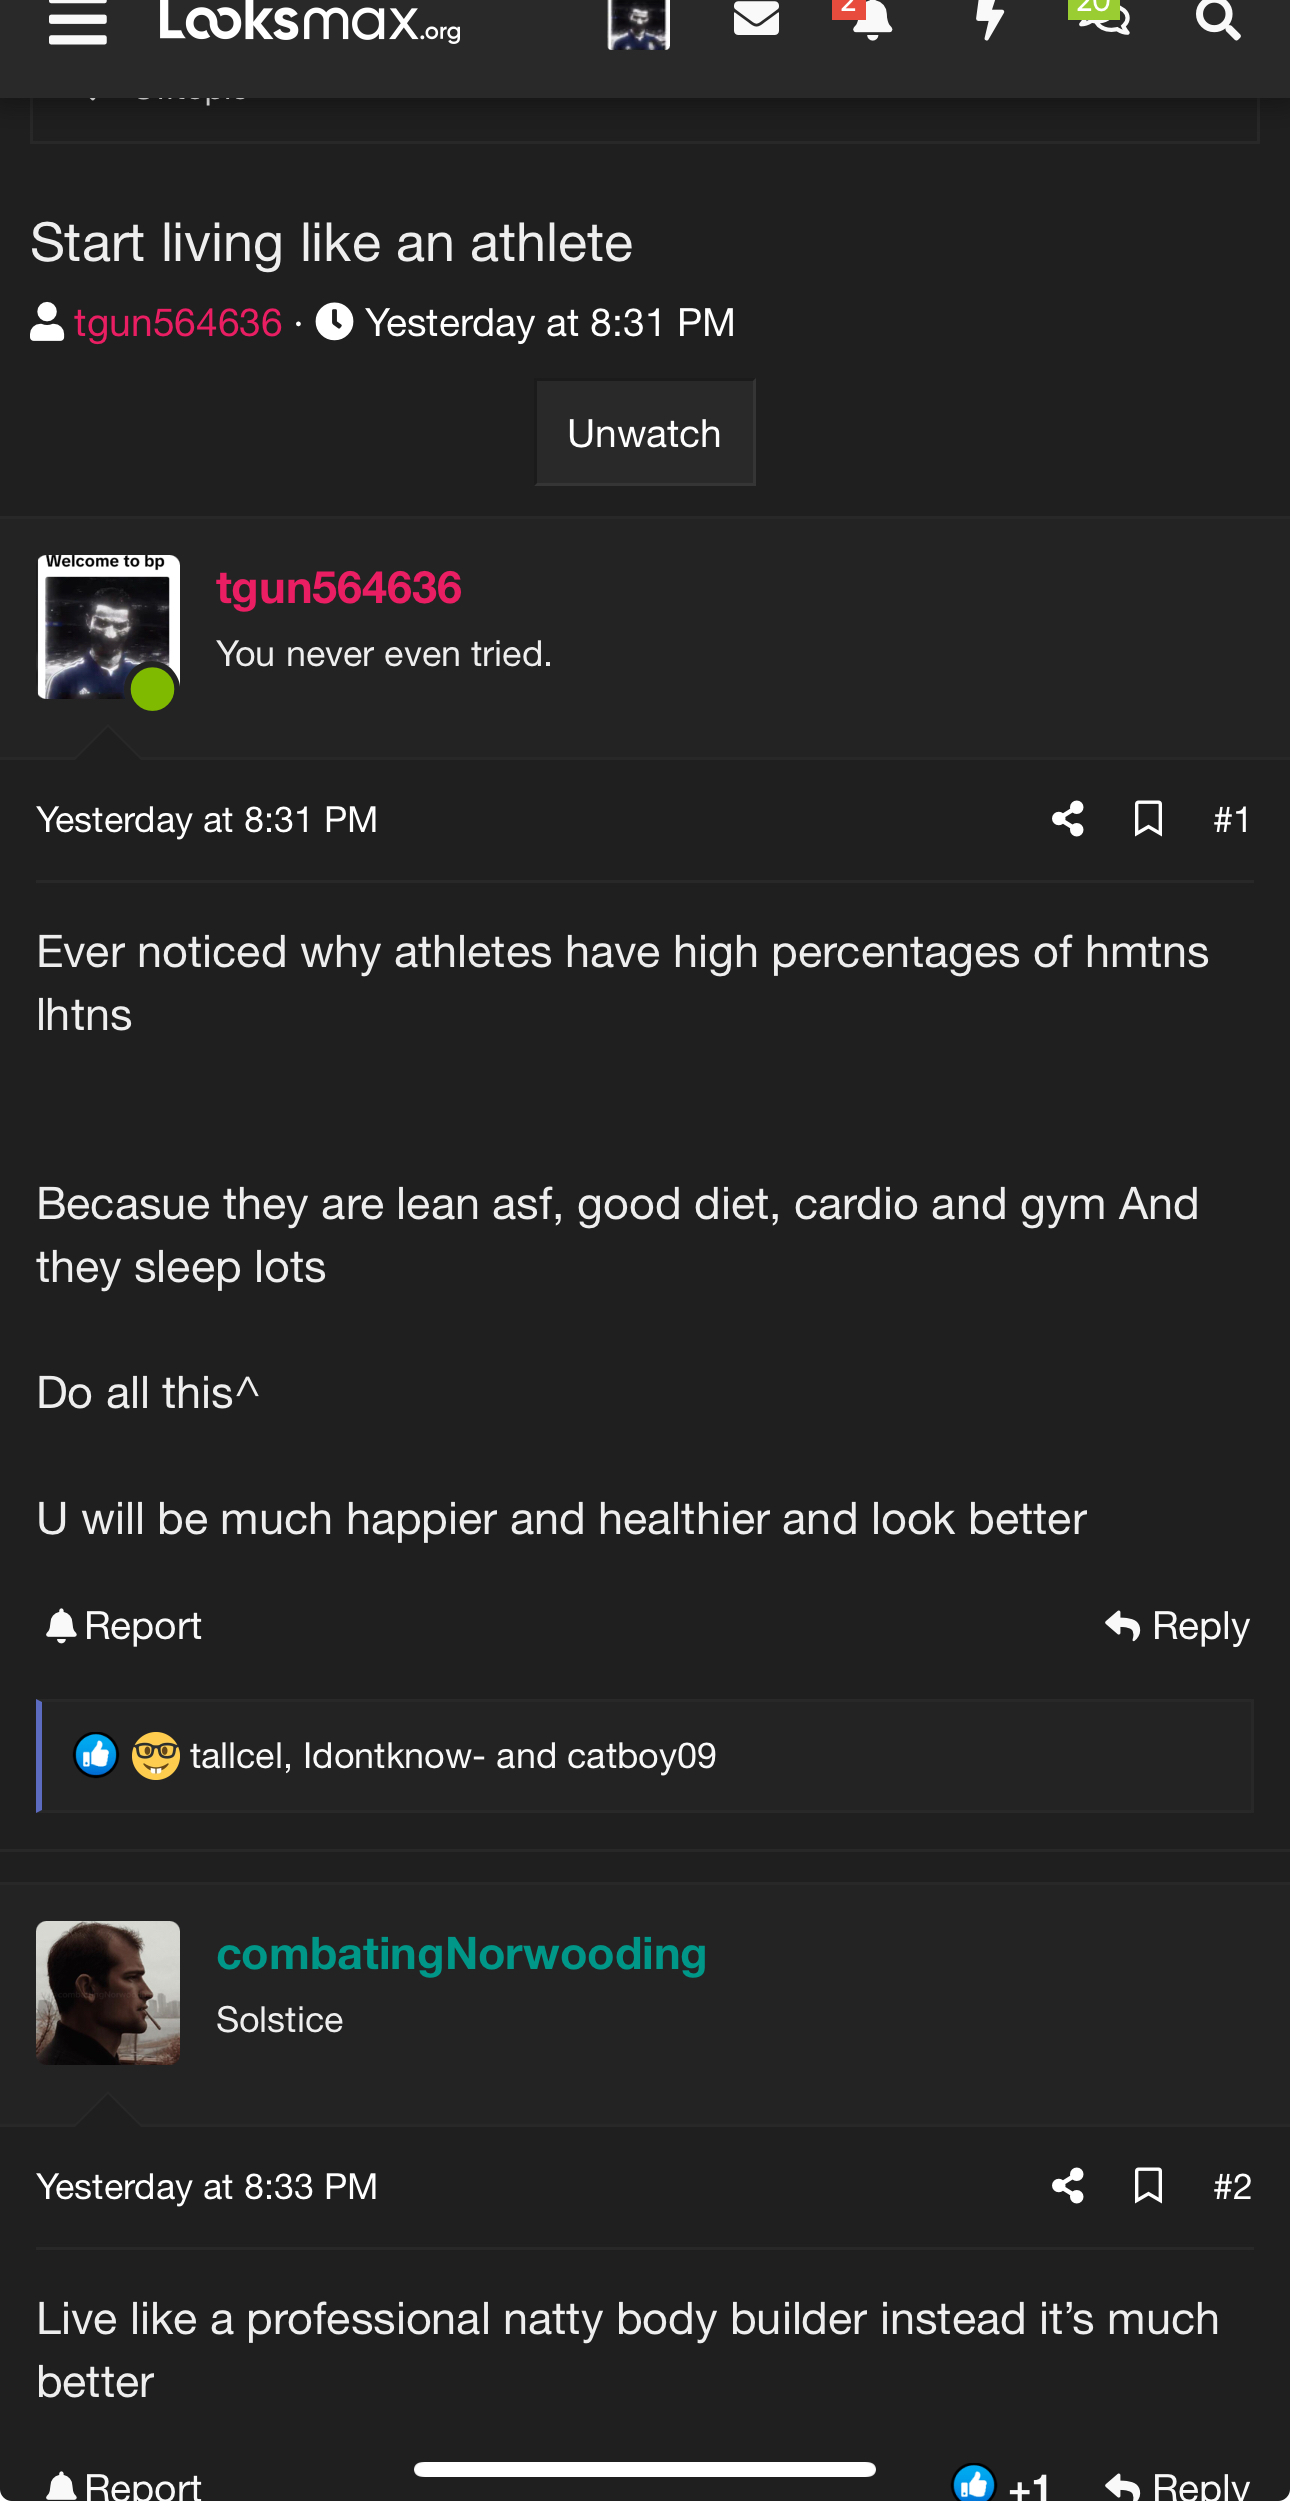Screen dimensions: 1290x2501
Task: Open the chat bubbles icon in header
Action: (x=1104, y=18)
